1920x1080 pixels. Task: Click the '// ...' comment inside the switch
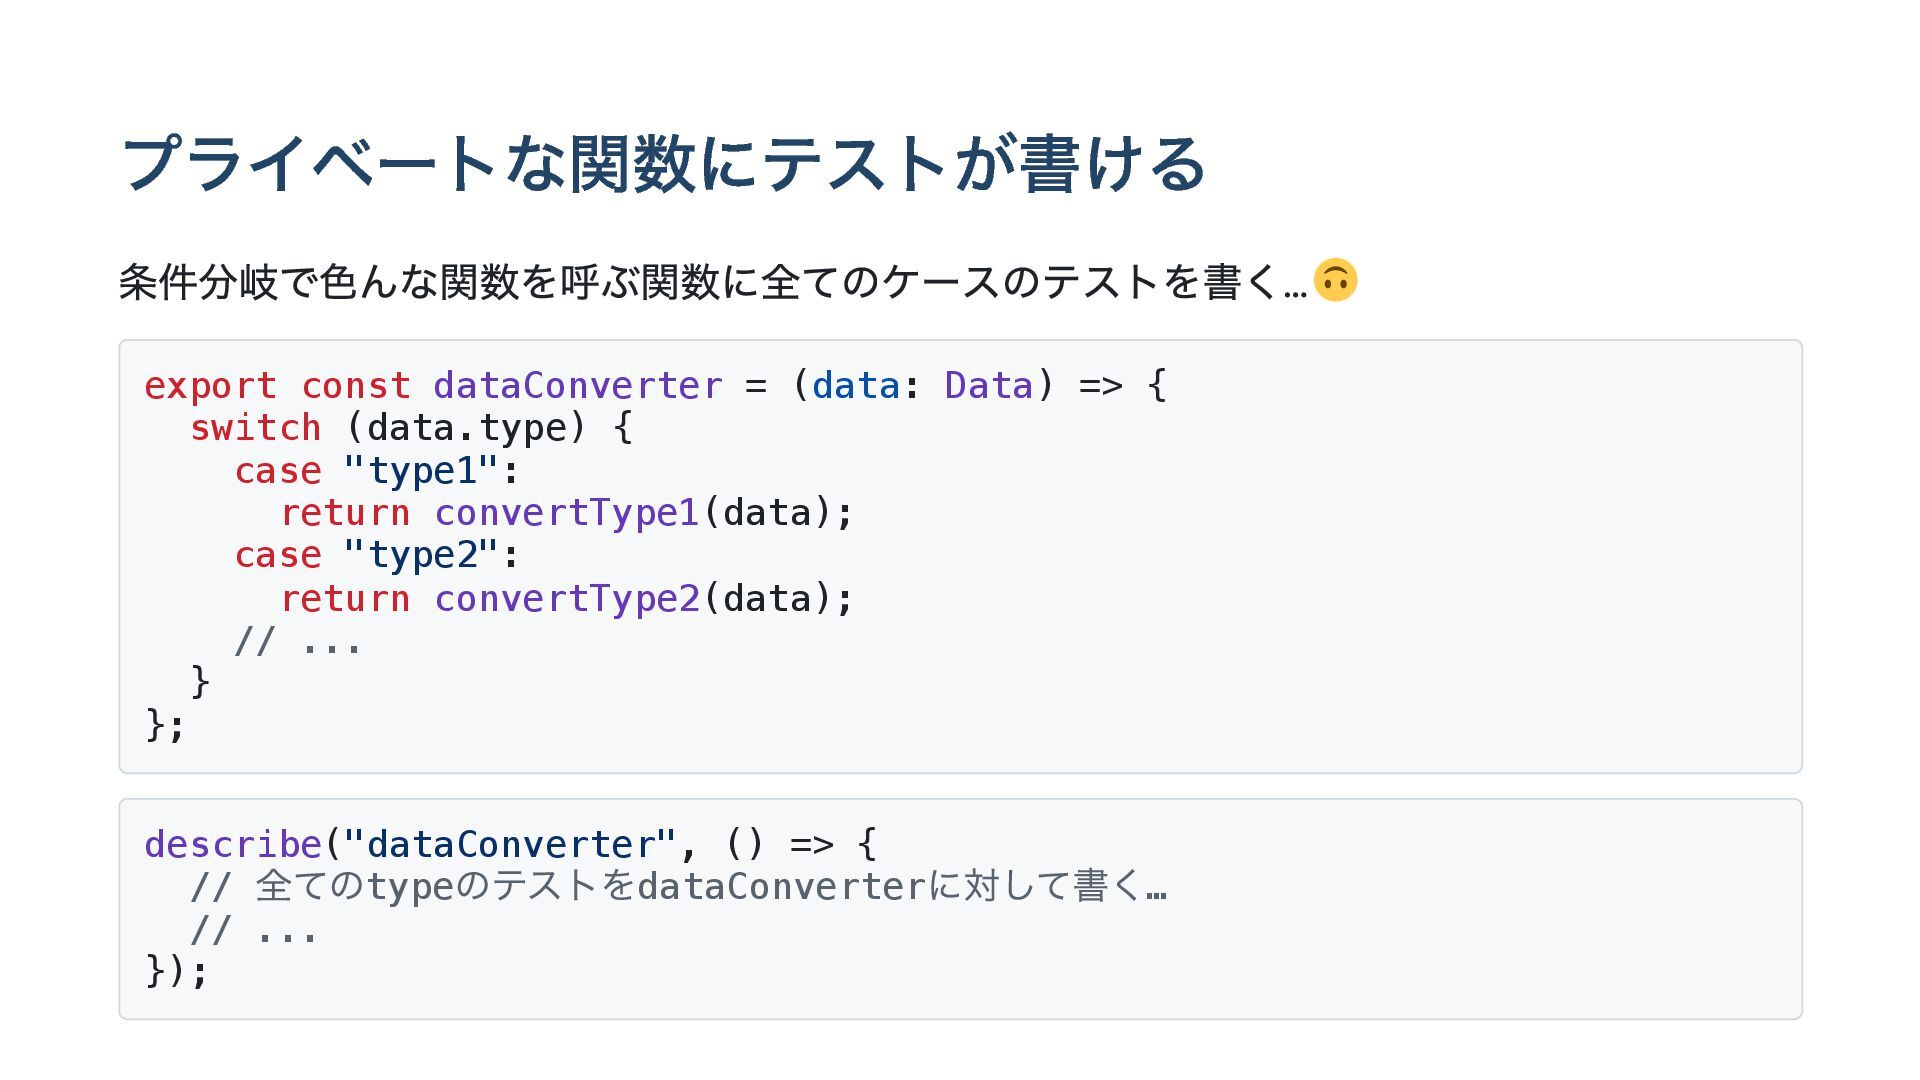[x=297, y=641]
